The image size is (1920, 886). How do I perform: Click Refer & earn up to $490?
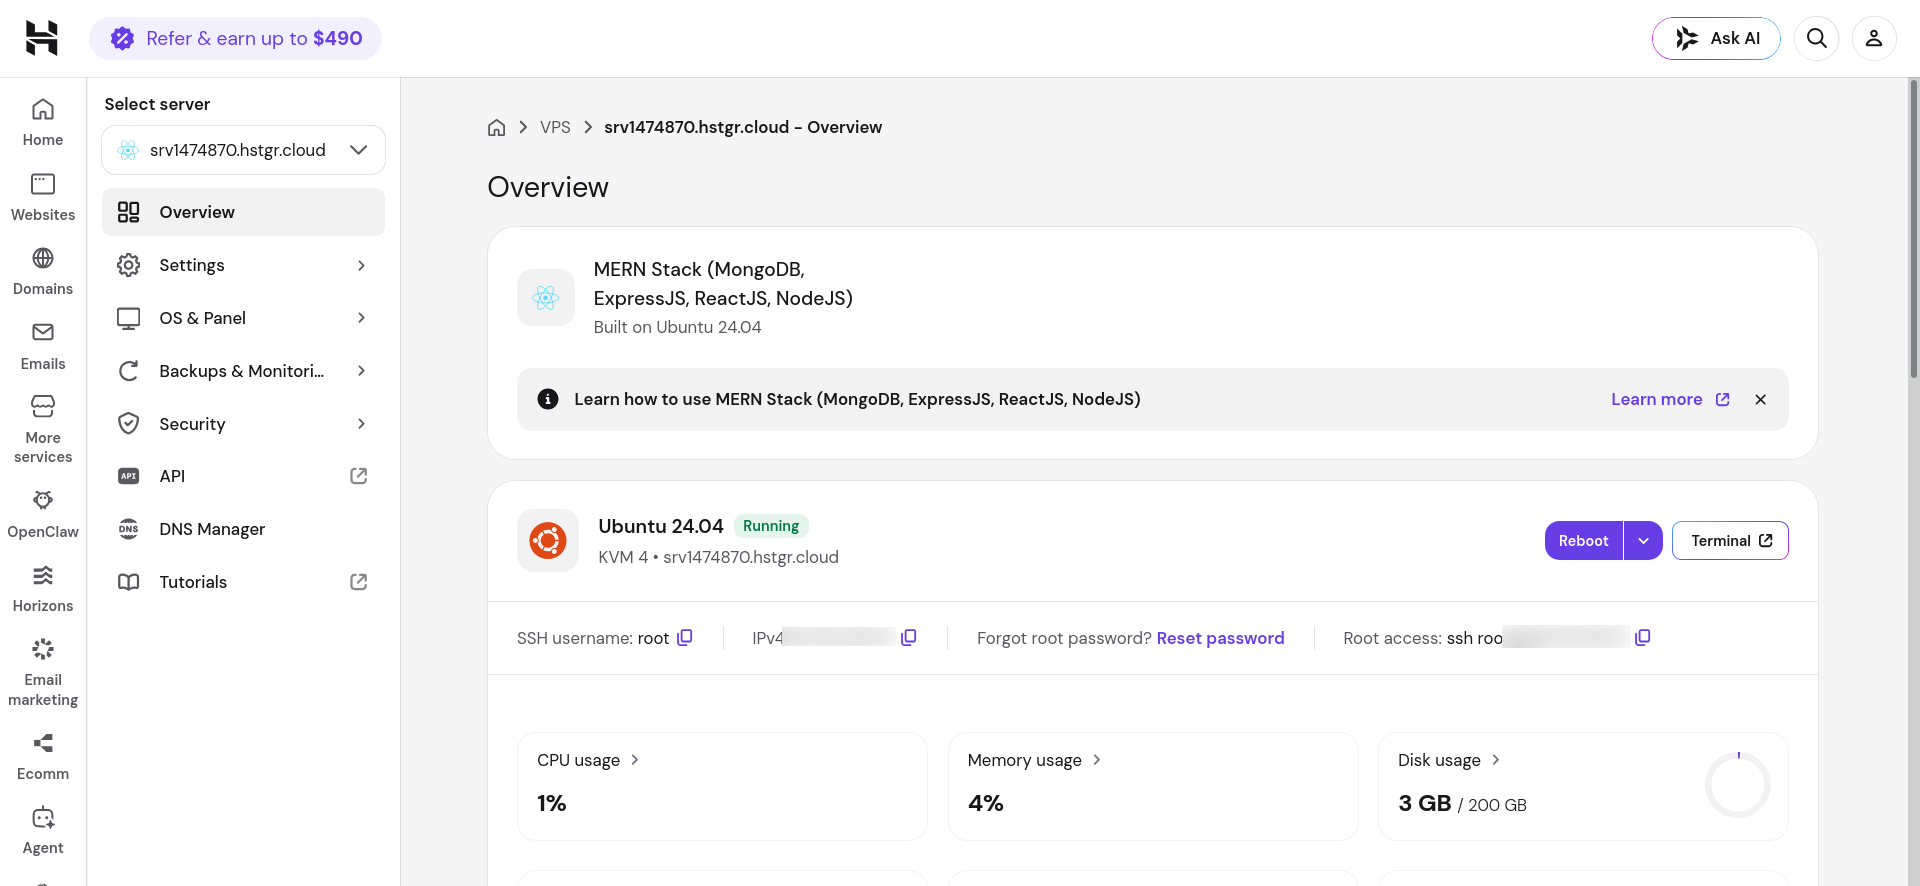point(235,38)
